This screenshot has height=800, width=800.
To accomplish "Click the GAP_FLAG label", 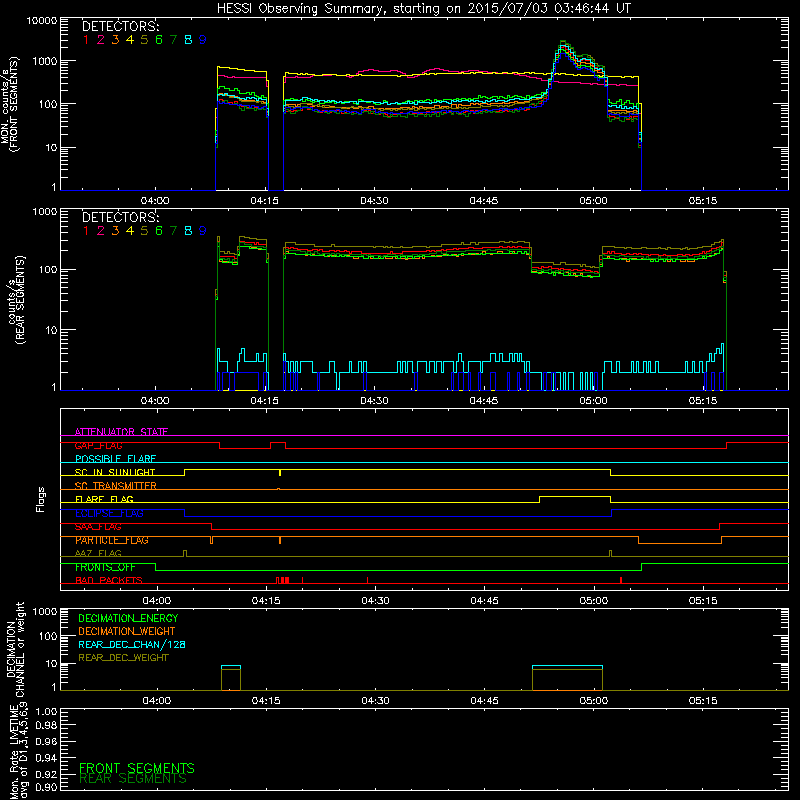I will [98, 445].
